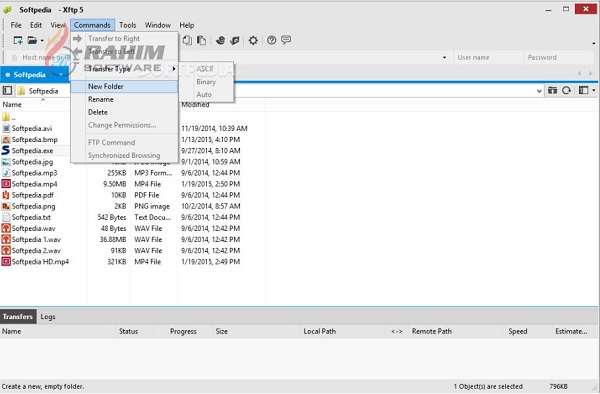The height and width of the screenshot is (394, 600).
Task: Open the Help menu
Action: point(187,25)
